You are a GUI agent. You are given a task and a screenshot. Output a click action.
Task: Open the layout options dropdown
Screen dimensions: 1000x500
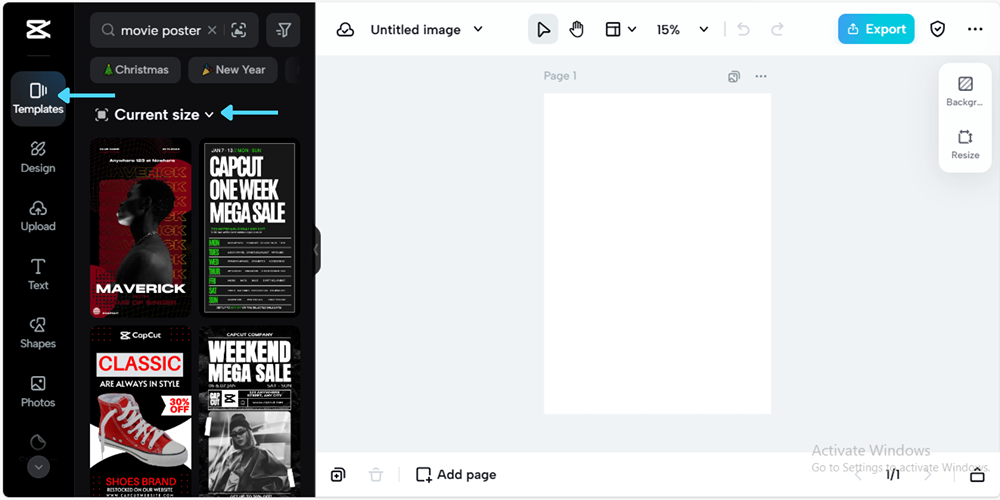pyautogui.click(x=621, y=29)
